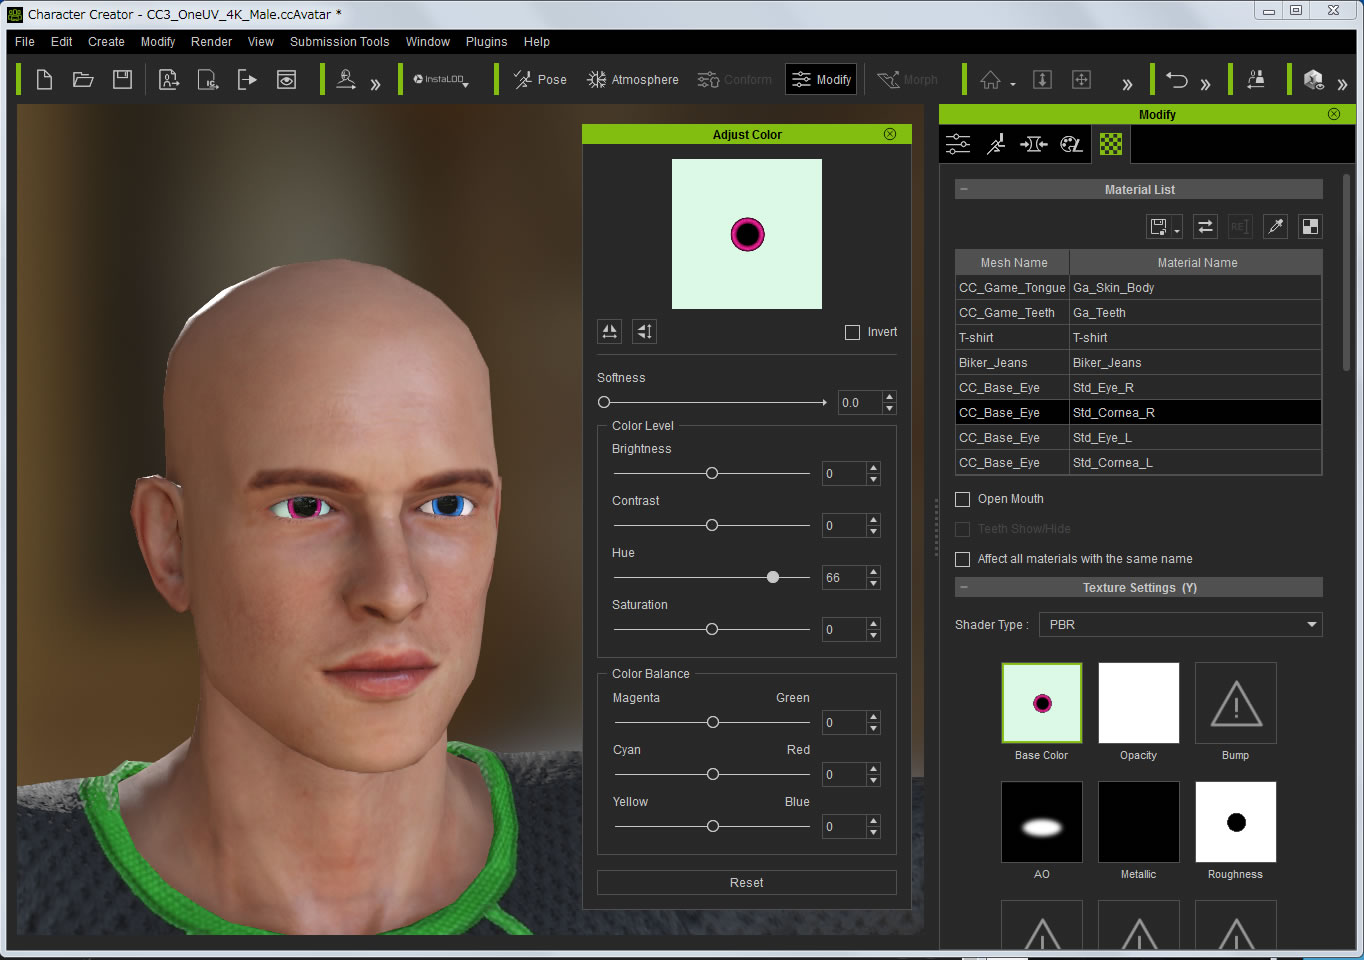
Task: Close the Adjust Color panel
Action: click(x=890, y=134)
